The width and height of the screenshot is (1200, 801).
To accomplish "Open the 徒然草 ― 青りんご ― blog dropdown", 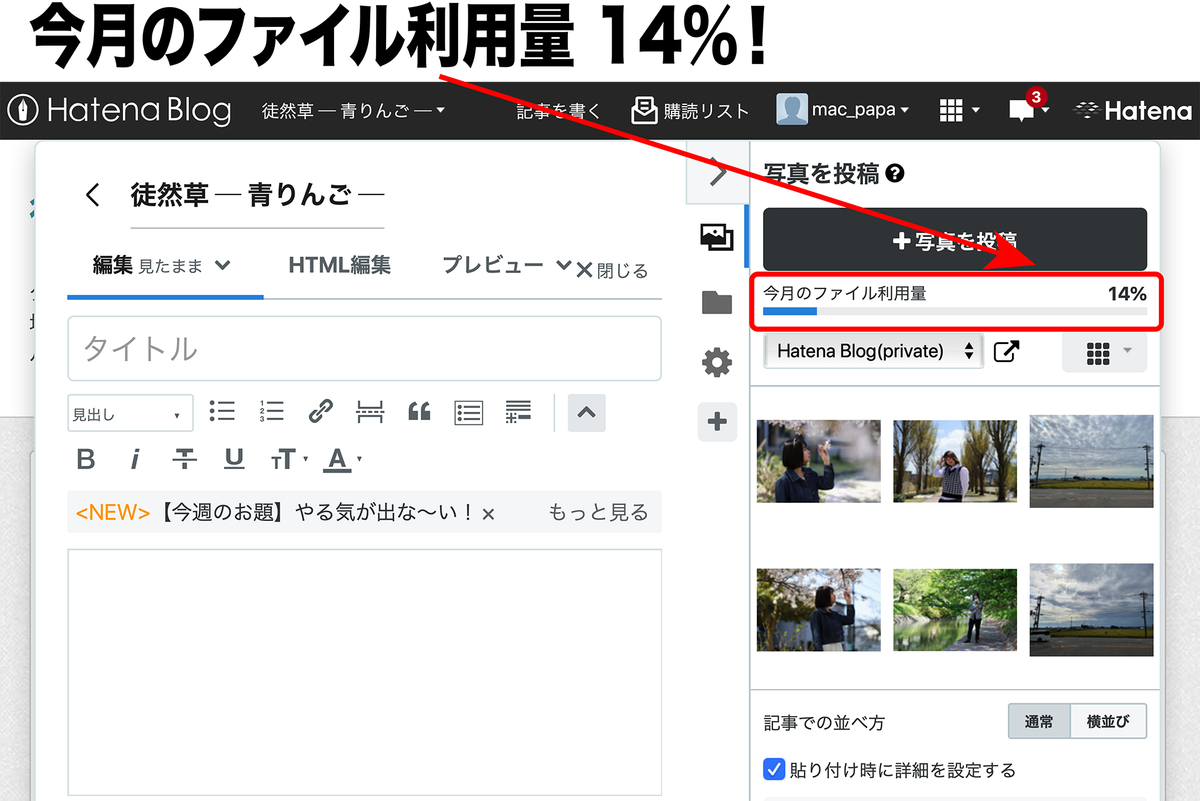I will [x=353, y=111].
